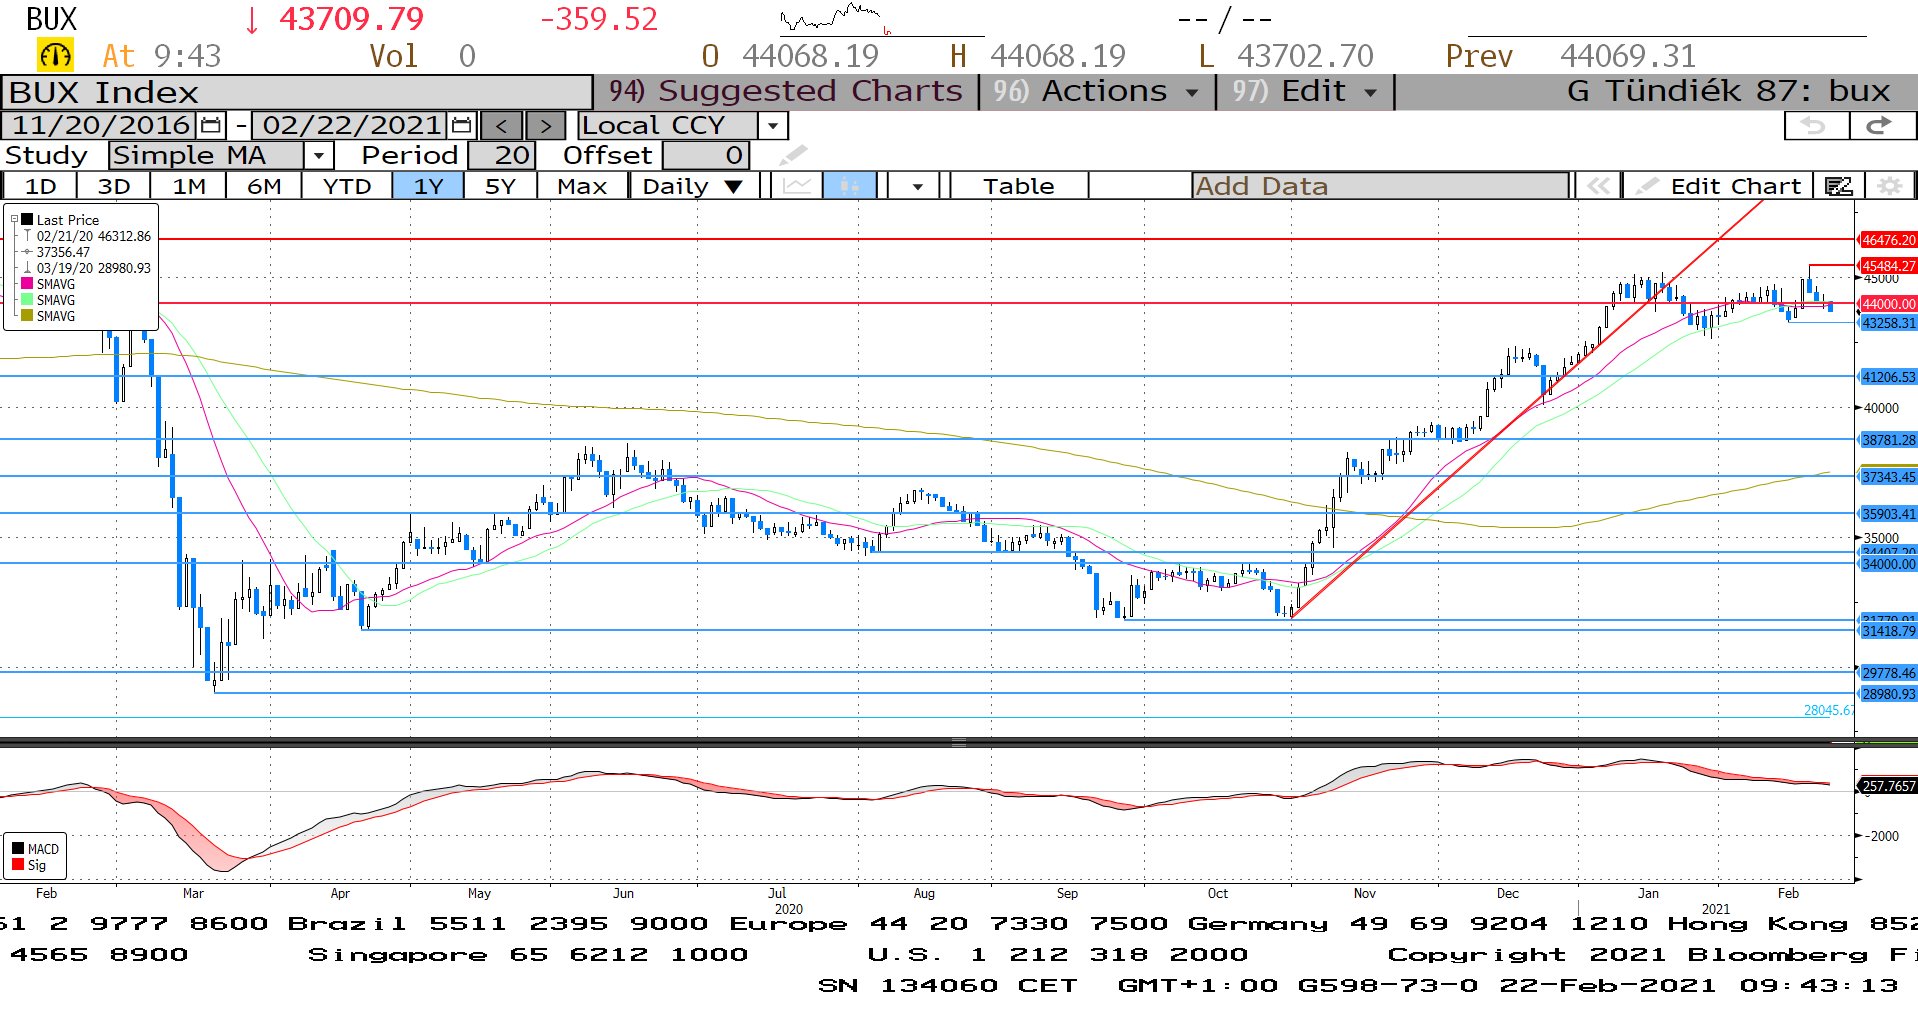This screenshot has width=1918, height=1025.
Task: Open the annotations panel icon next to Edit Chart
Action: 1838,186
